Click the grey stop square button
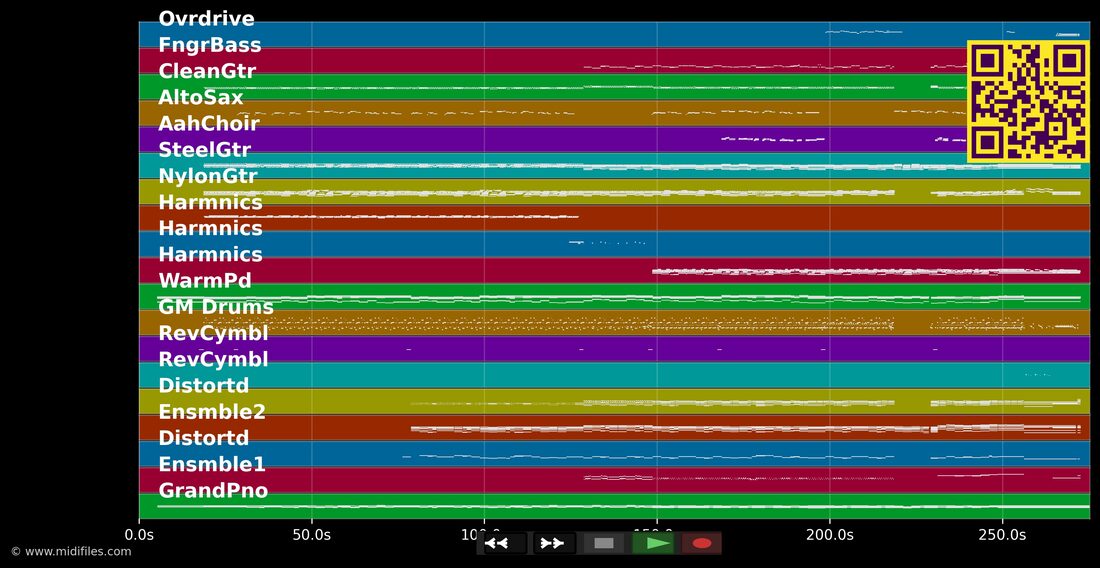The image size is (1100, 568). click(603, 543)
